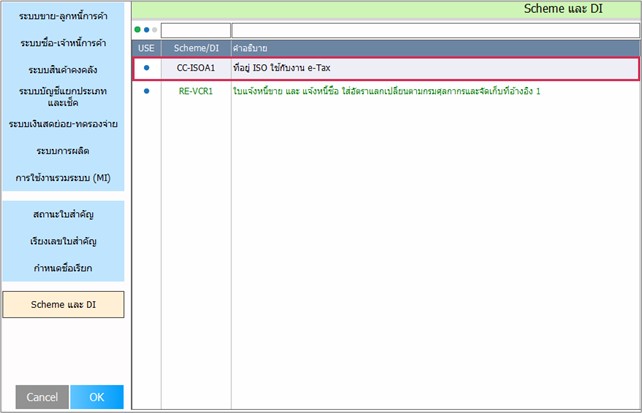This screenshot has width=642, height=413.
Task: Click the gray filter dot
Action: coord(154,29)
